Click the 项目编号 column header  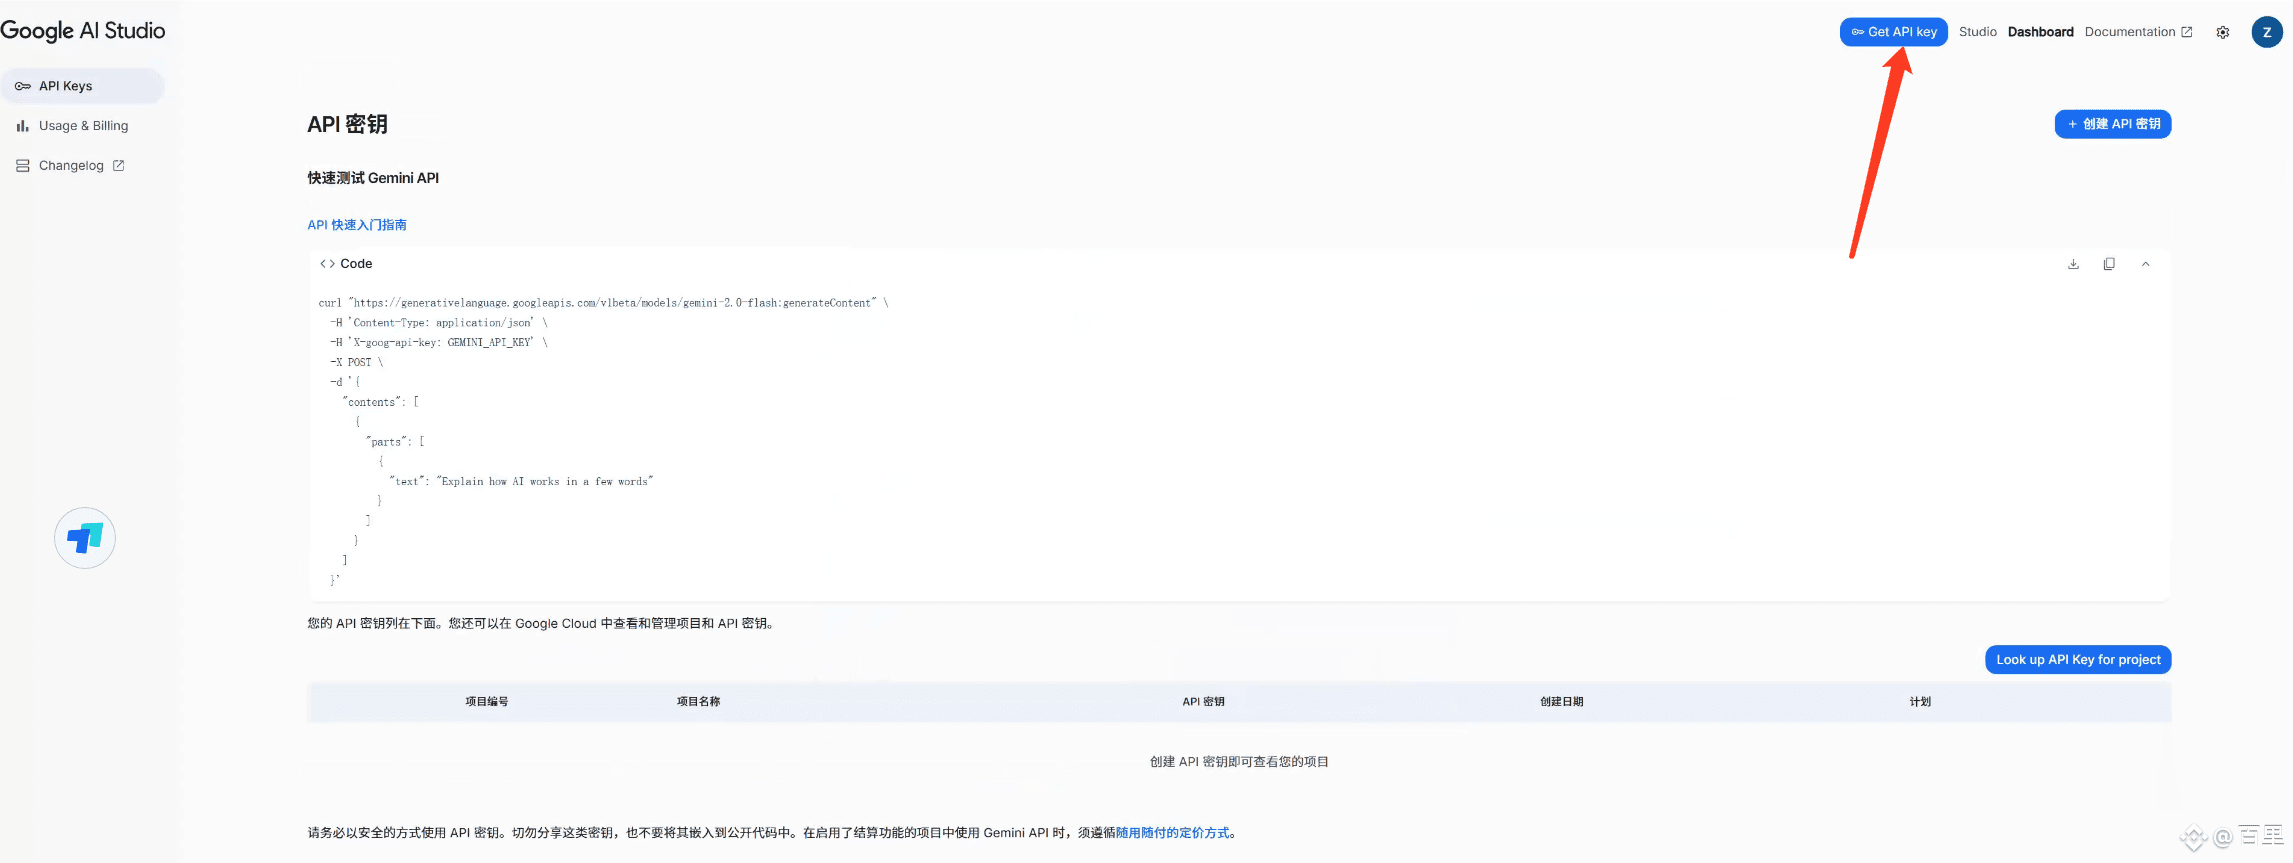point(487,702)
